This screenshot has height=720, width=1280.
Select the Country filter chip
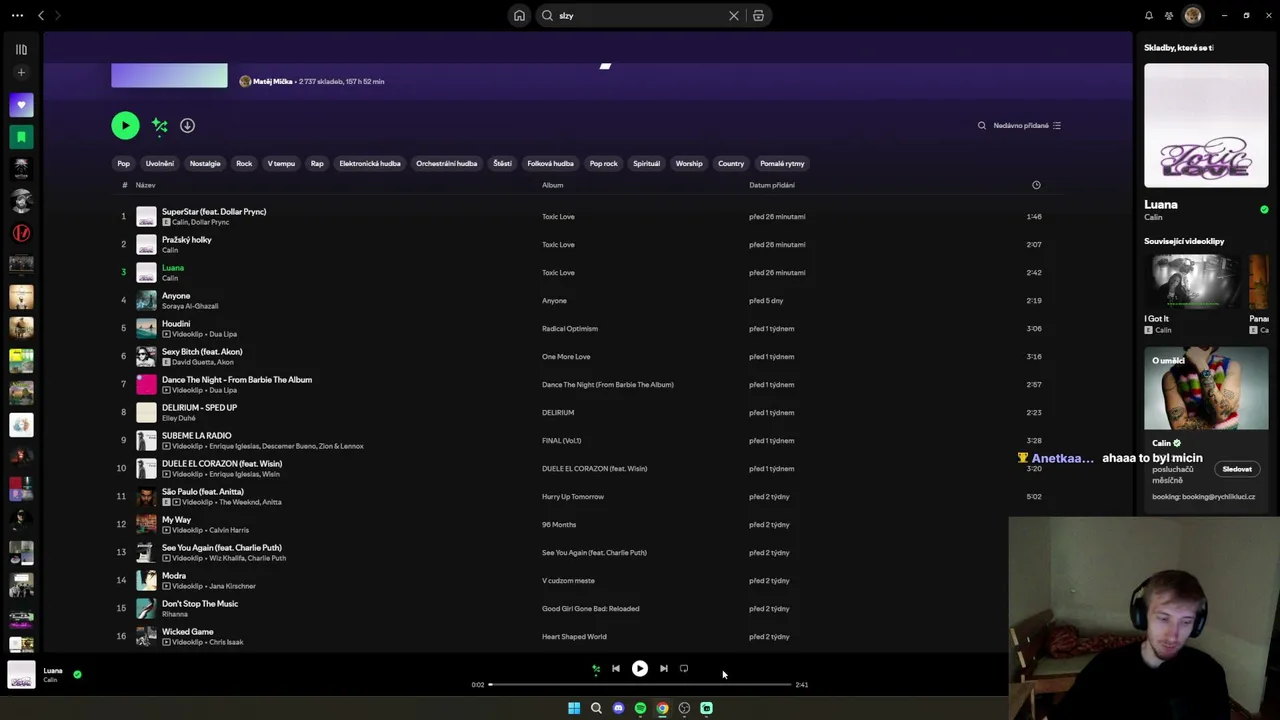[x=731, y=164]
